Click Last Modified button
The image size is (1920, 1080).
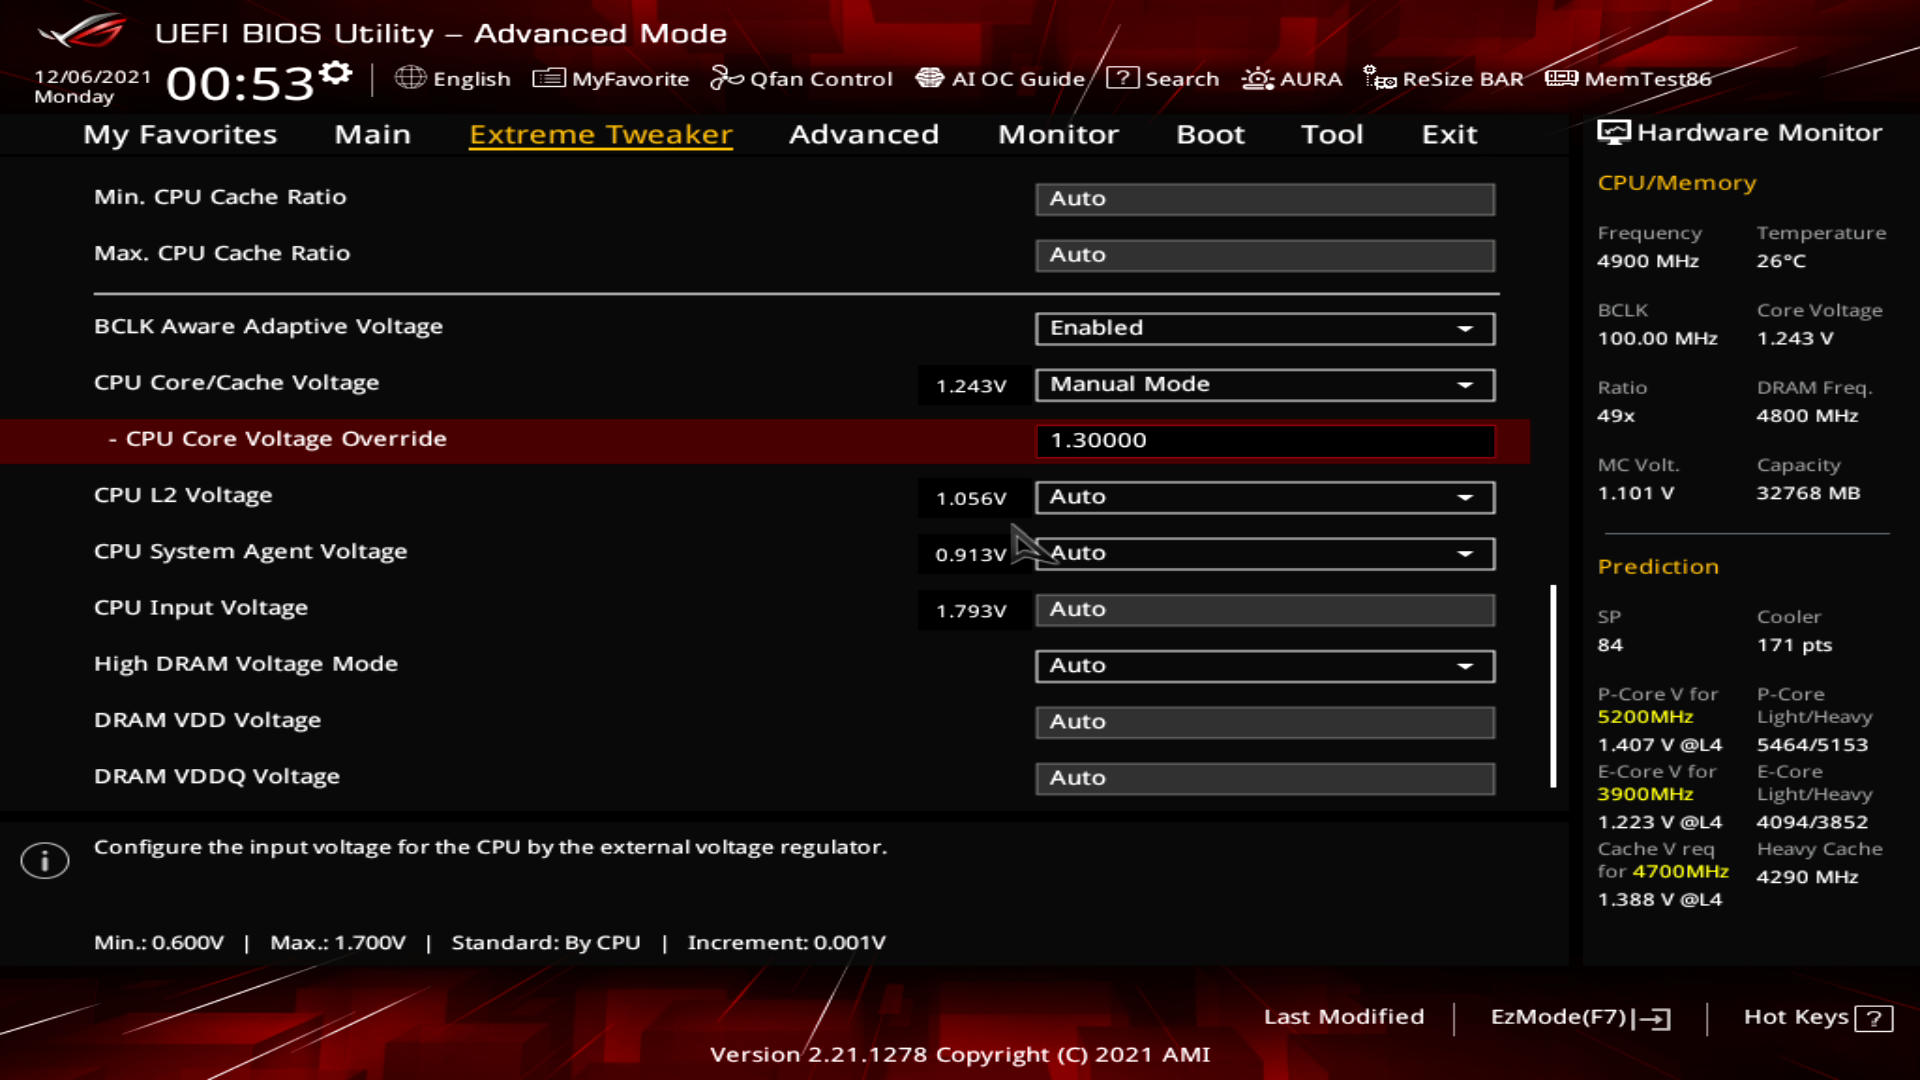(x=1343, y=1017)
